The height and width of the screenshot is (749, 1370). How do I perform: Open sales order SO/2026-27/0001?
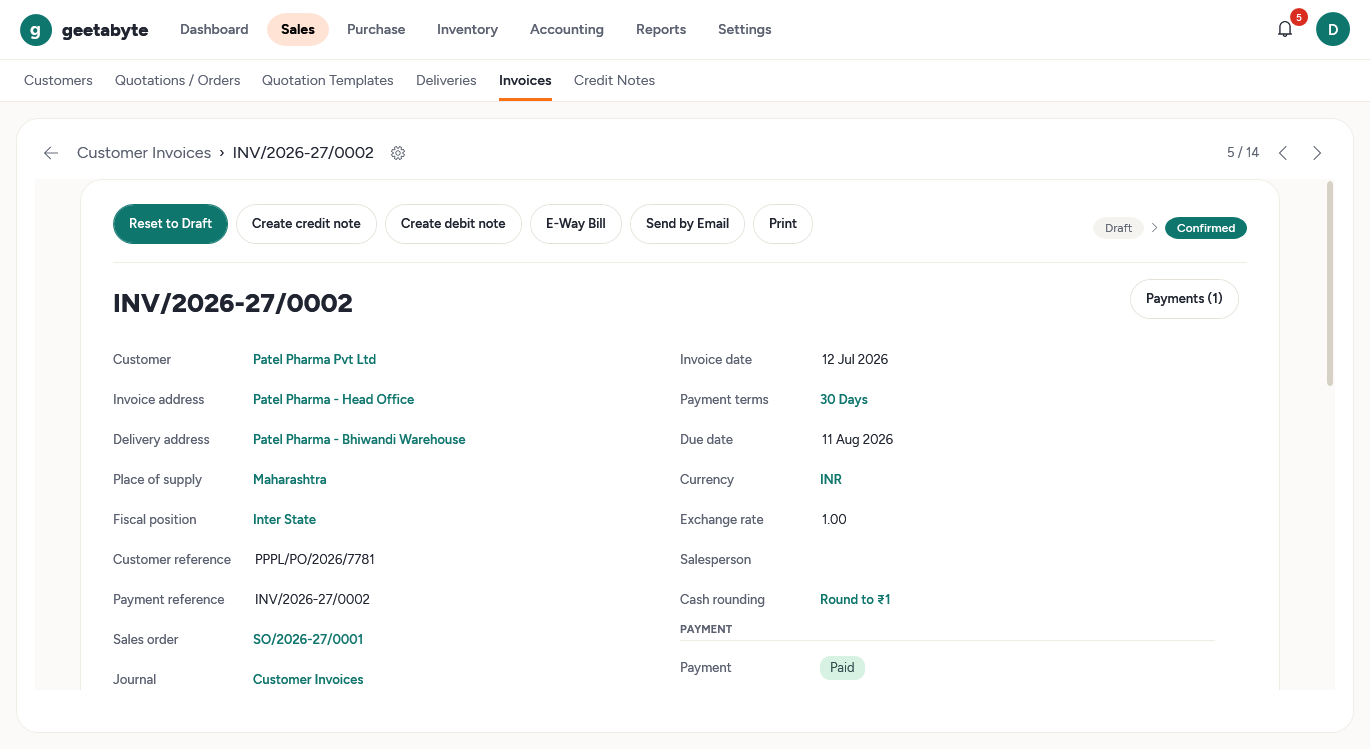pos(308,640)
